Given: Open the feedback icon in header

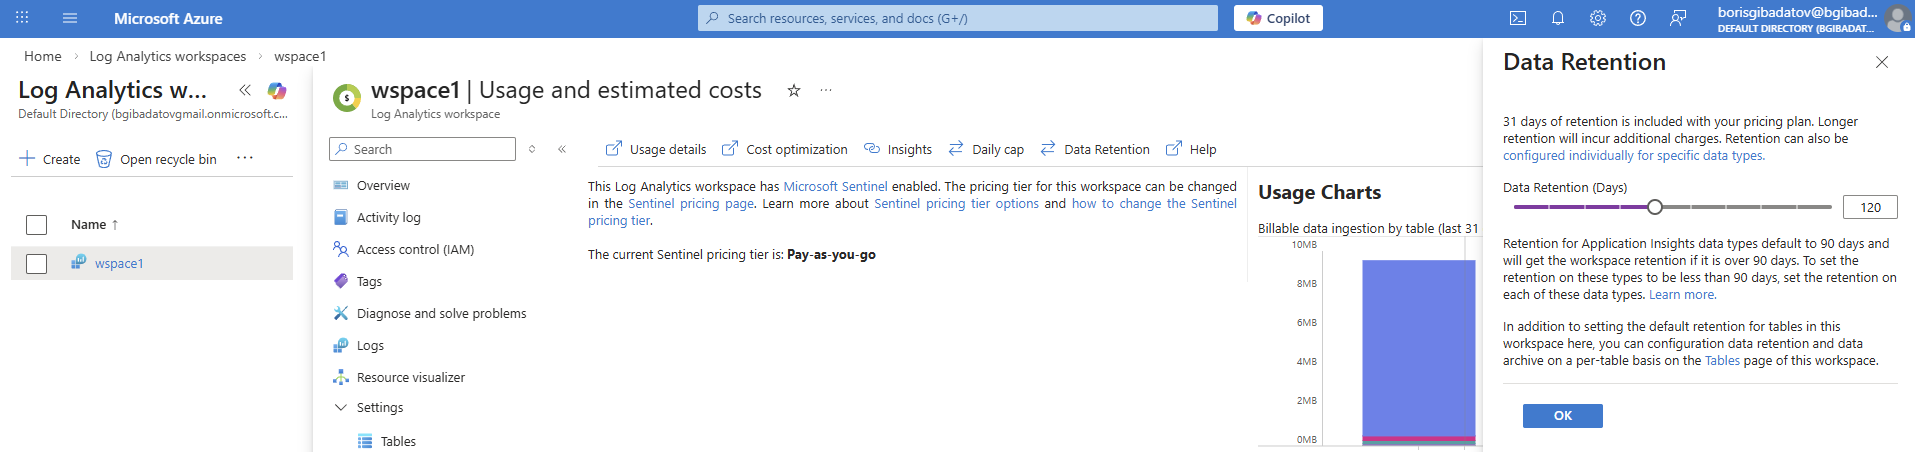Looking at the screenshot, I should click(1677, 18).
